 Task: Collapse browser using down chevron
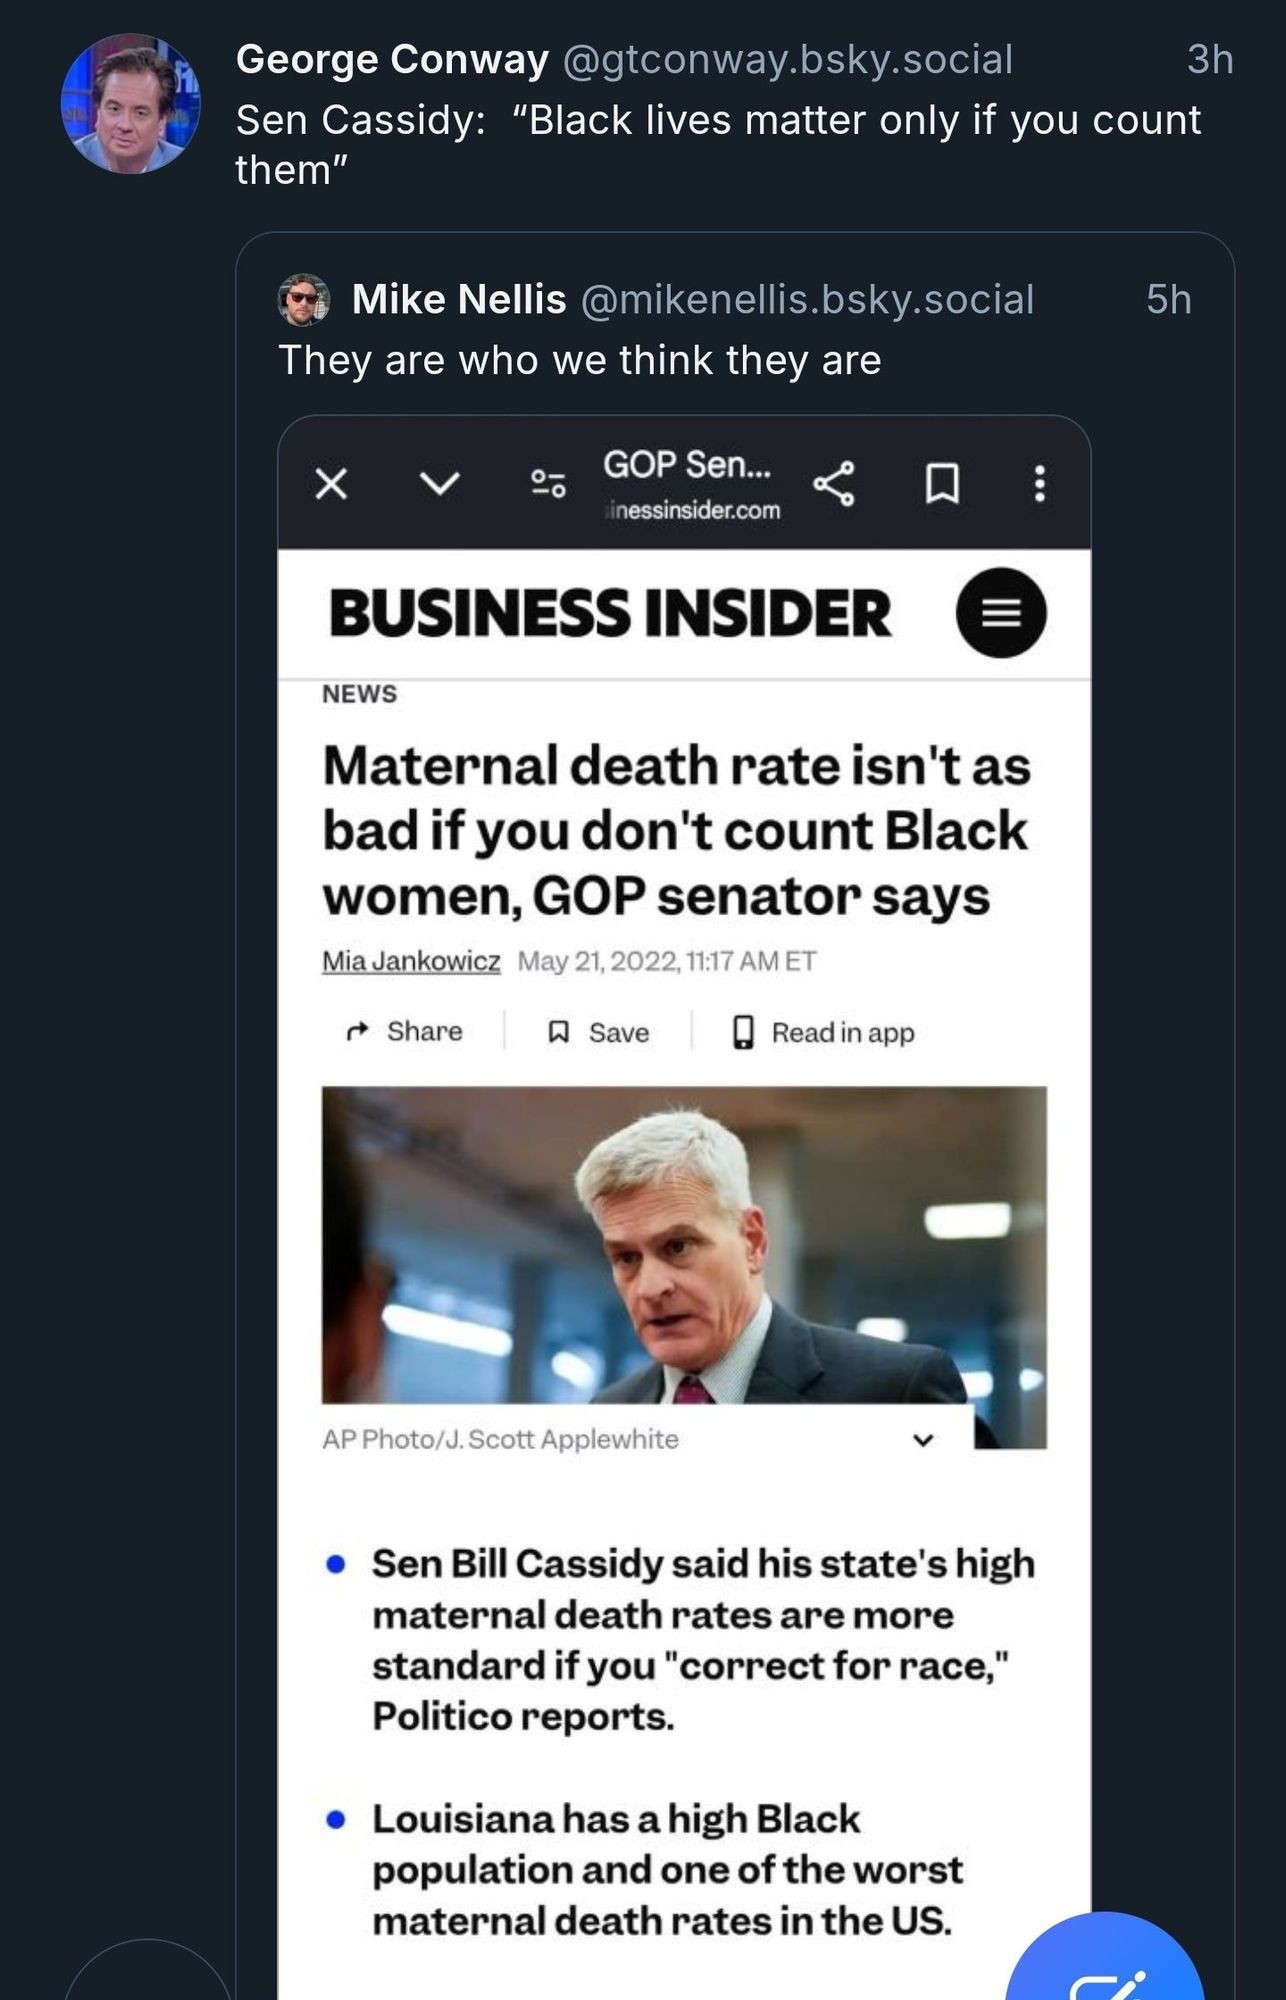[x=439, y=484]
